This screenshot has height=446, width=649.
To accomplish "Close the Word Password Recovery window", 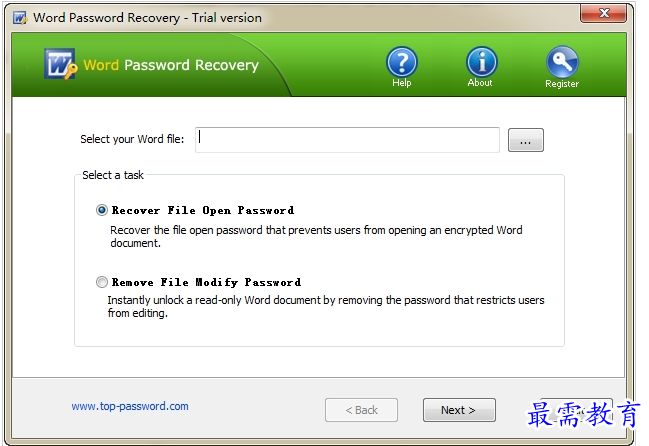I will coord(603,13).
